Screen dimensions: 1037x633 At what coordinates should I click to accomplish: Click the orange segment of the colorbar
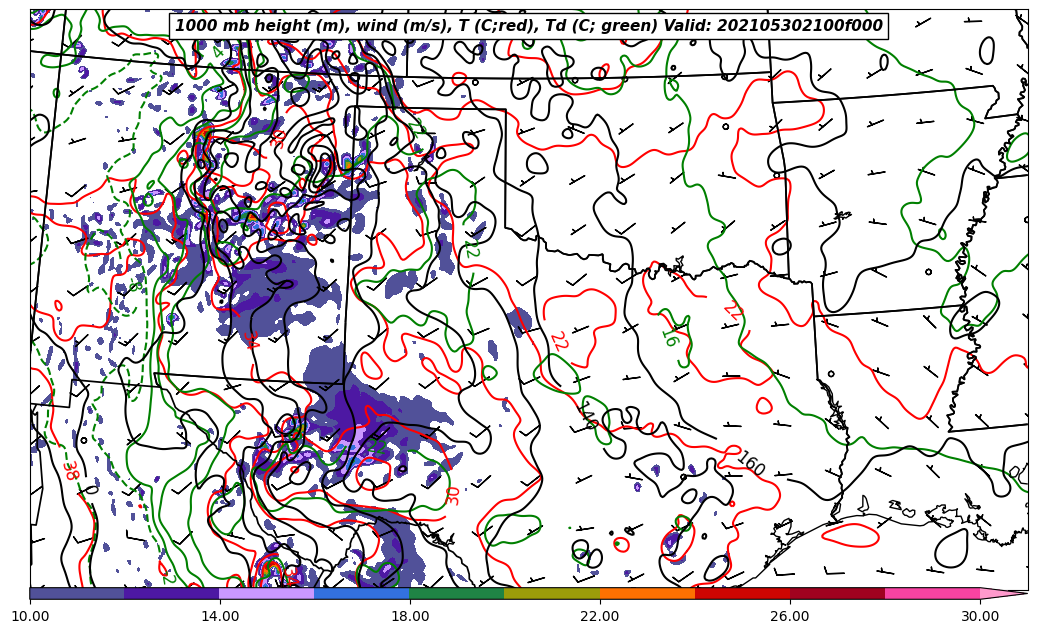pyautogui.click(x=647, y=593)
